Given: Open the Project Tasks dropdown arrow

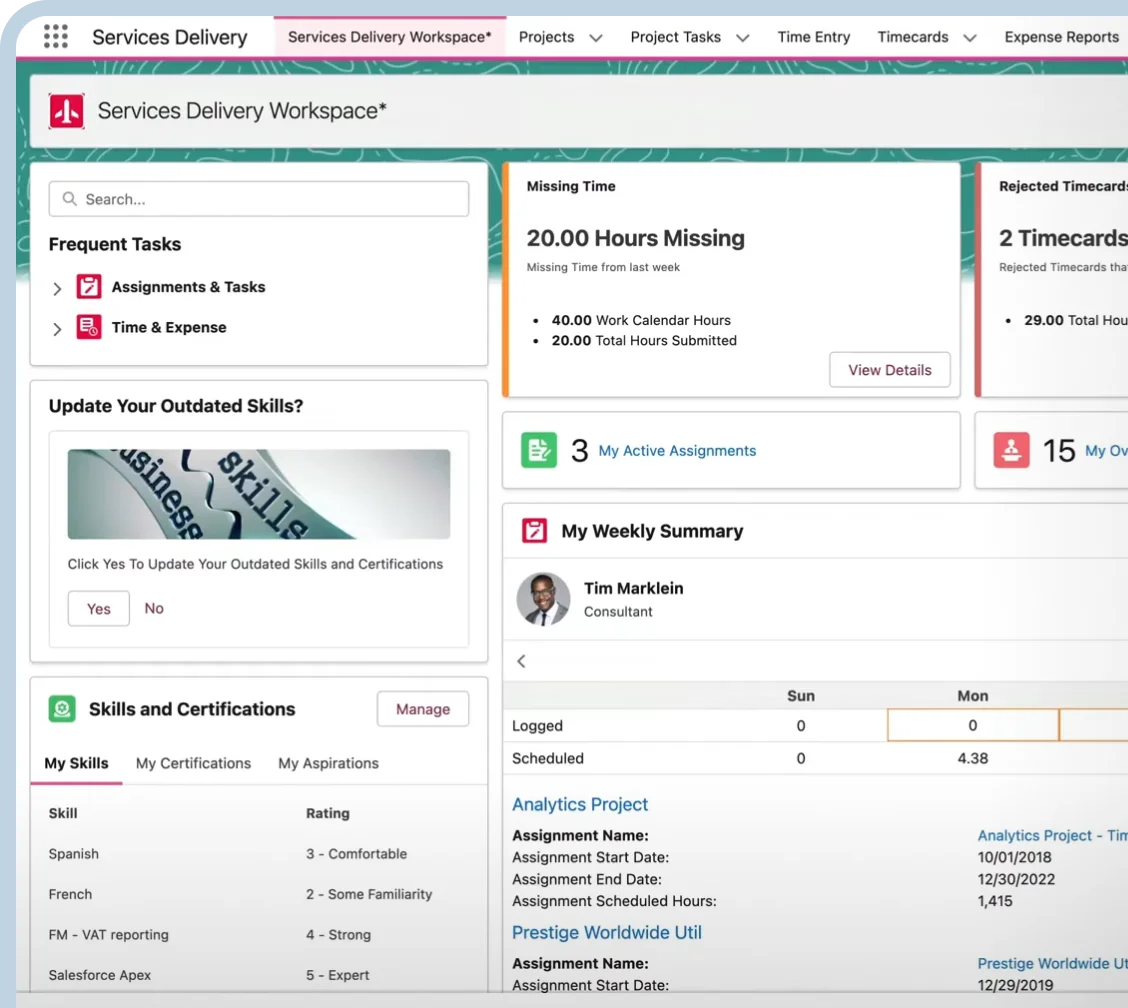Looking at the screenshot, I should pos(742,38).
